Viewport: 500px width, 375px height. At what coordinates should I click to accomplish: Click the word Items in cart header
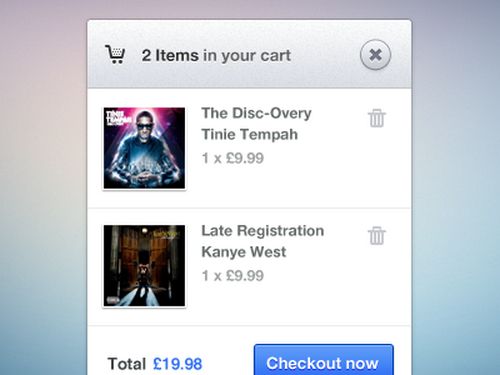click(177, 55)
